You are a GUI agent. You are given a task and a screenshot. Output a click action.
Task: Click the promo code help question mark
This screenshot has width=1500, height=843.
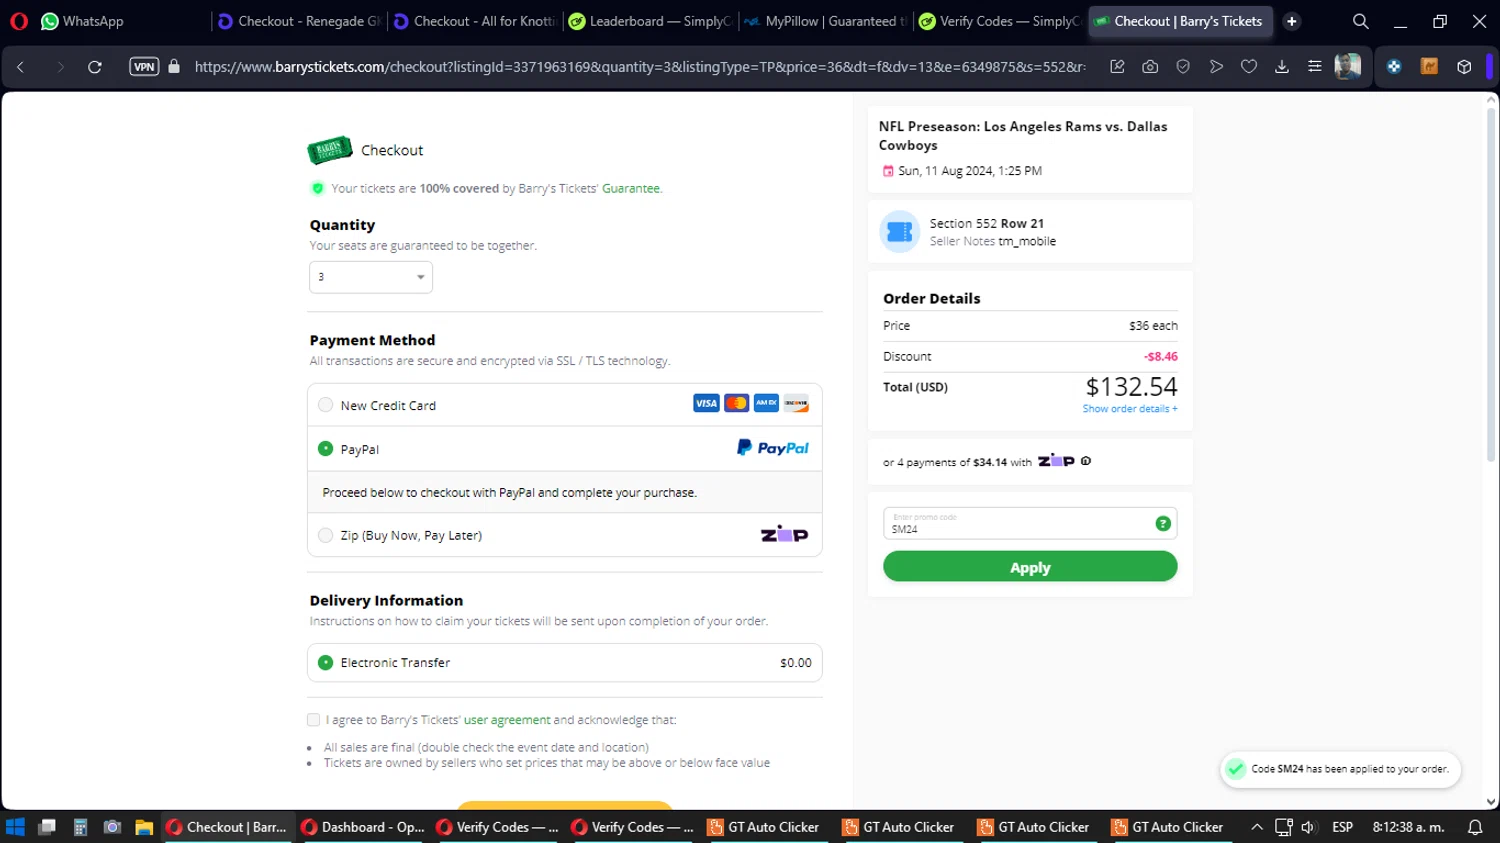[1163, 523]
